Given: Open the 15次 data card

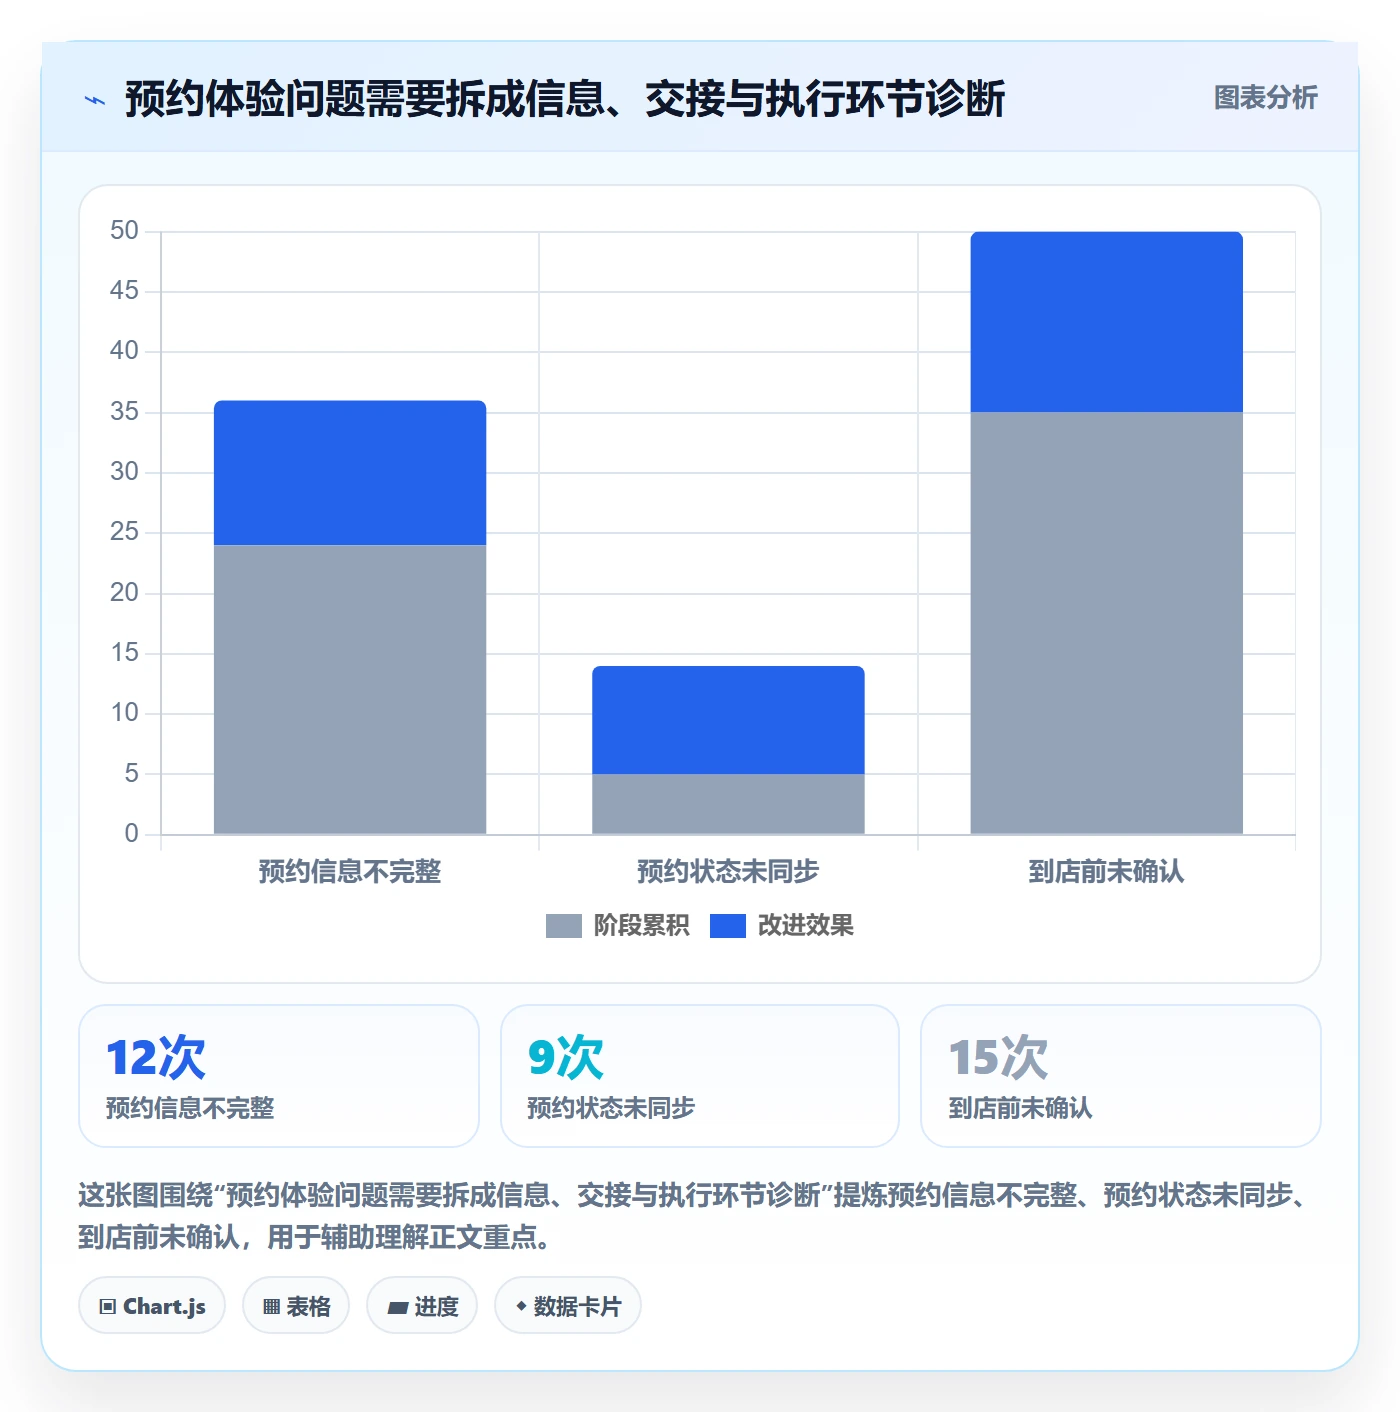Looking at the screenshot, I should [1121, 1076].
